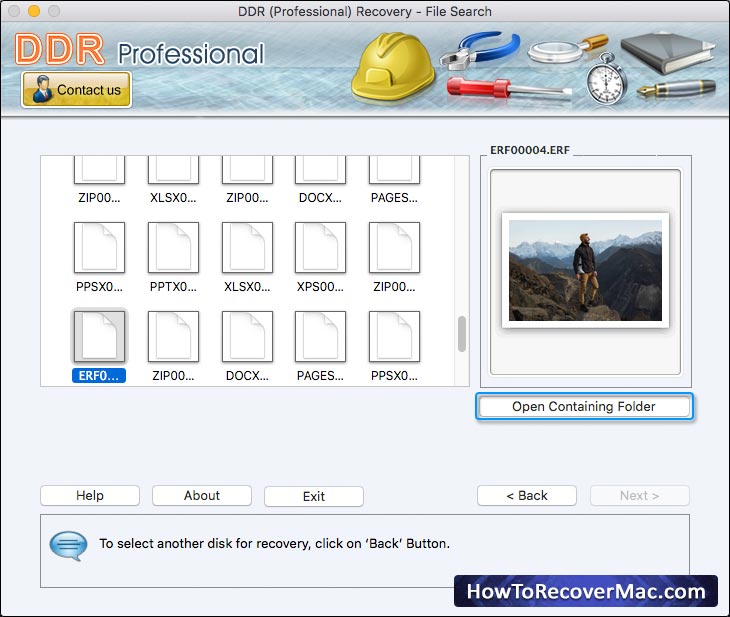730x617 pixels.
Task: Click the file list vertical scrollbar thumb
Action: [462, 334]
